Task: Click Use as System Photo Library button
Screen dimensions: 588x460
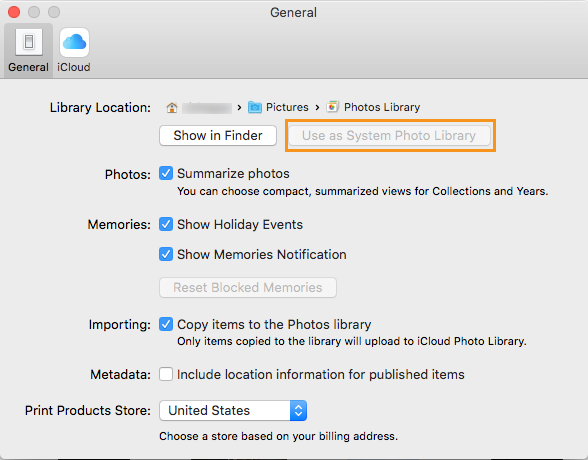Action: point(389,135)
